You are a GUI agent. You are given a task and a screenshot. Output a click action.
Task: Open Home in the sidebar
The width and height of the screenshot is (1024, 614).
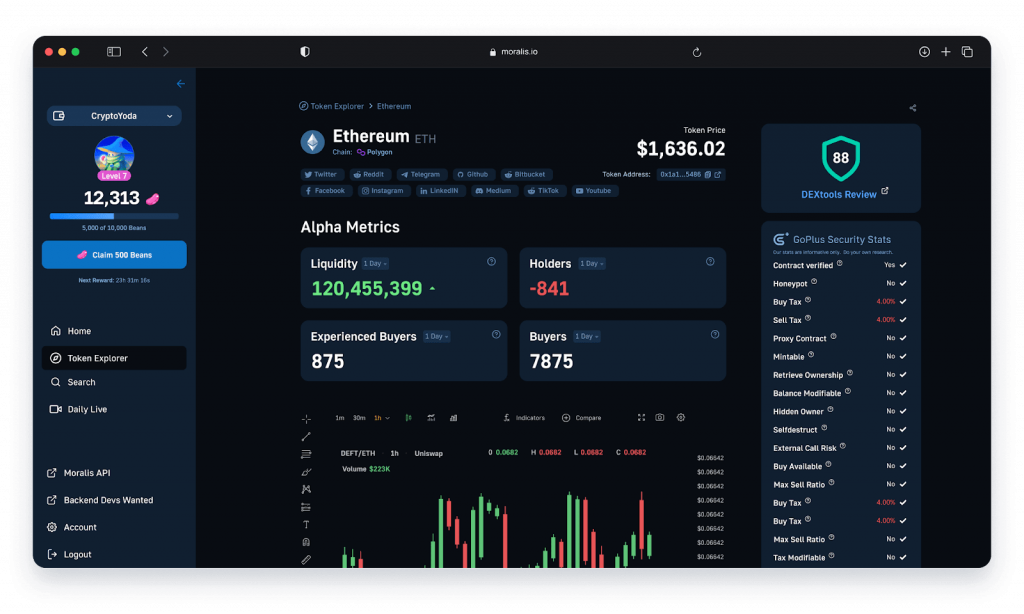pyautogui.click(x=114, y=331)
